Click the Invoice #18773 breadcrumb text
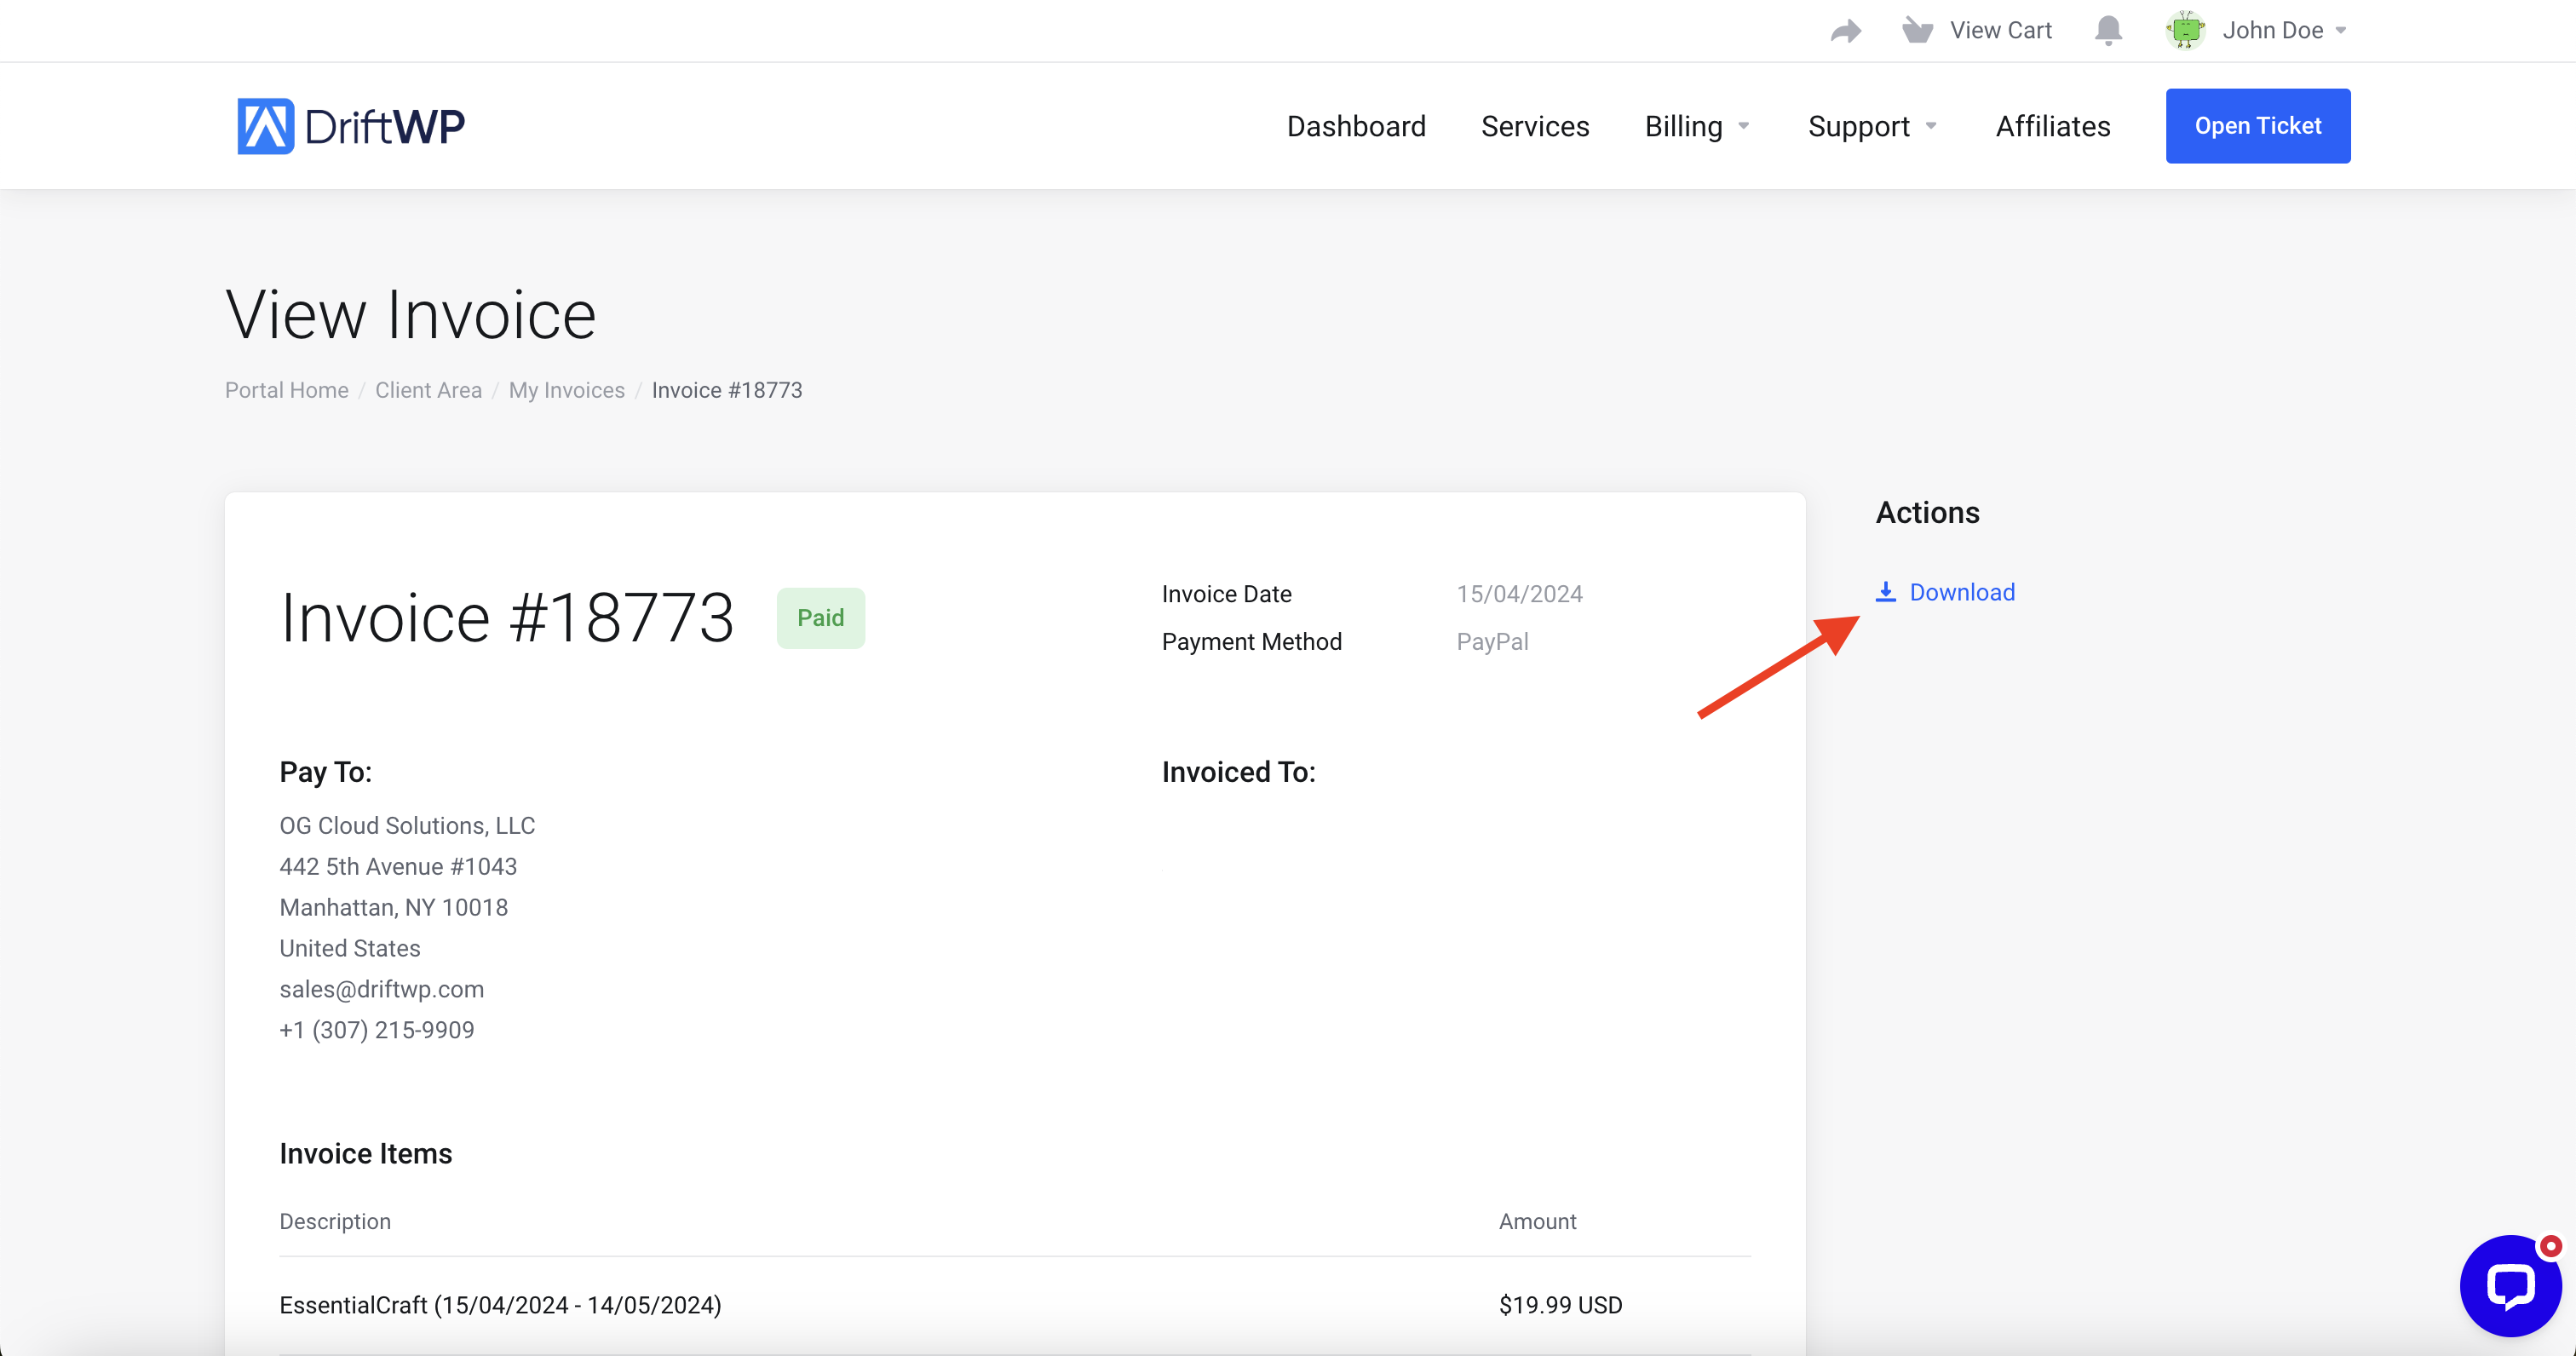 727,390
